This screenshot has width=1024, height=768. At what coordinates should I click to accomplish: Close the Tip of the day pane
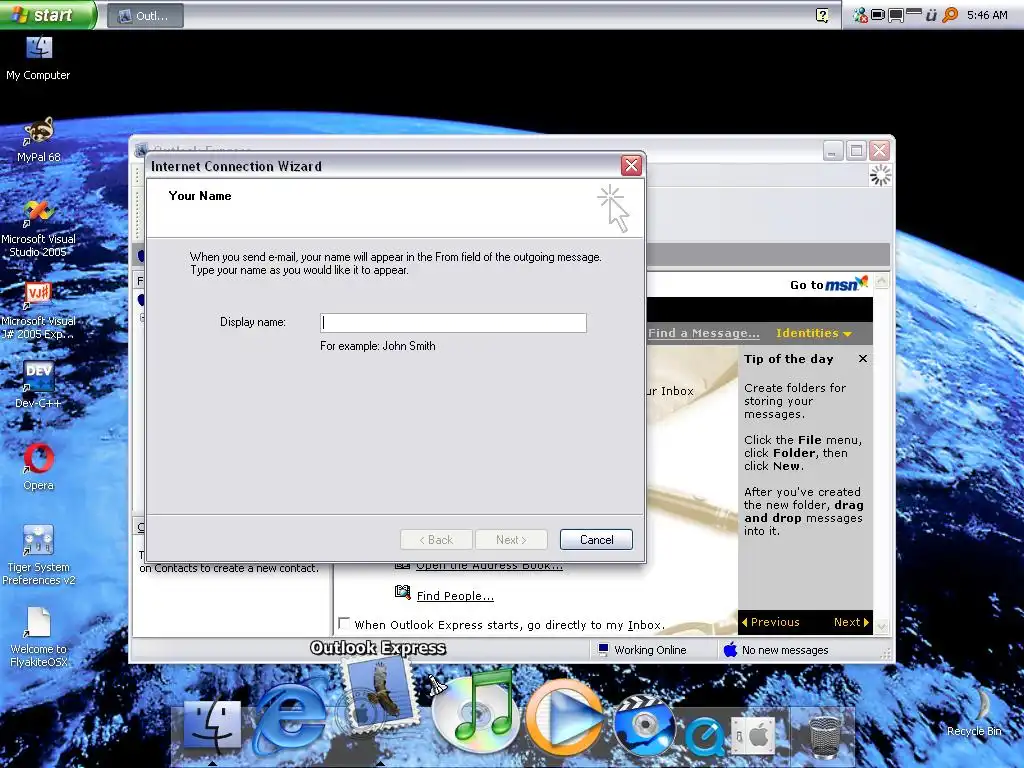(863, 359)
